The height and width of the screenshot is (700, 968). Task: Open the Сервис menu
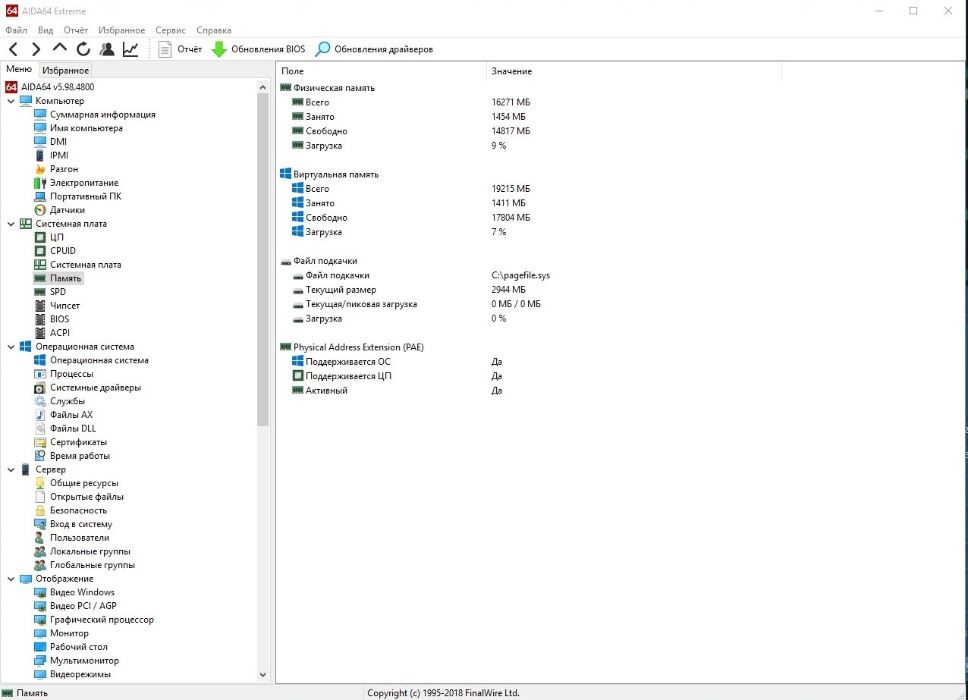click(170, 30)
